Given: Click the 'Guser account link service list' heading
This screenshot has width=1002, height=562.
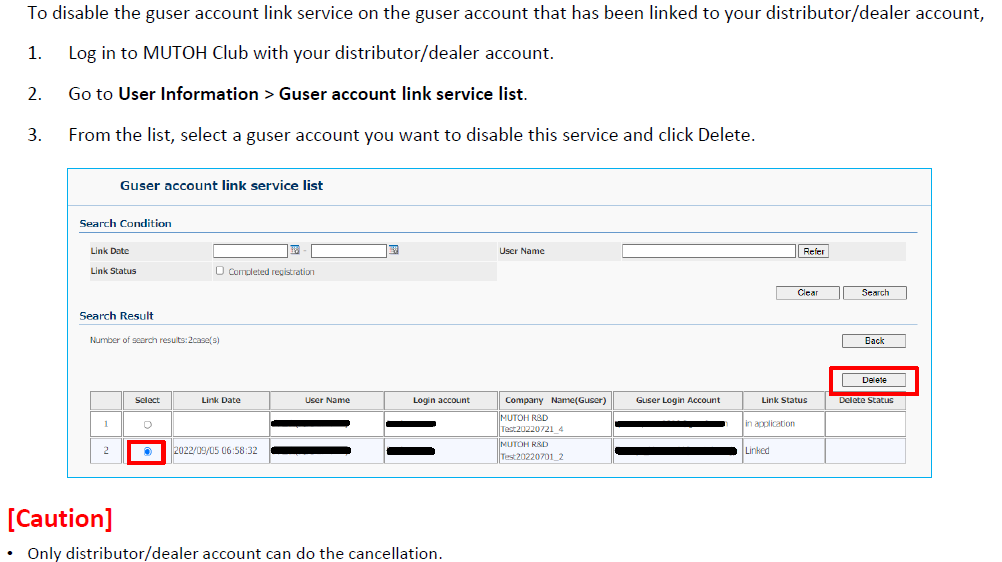Looking at the screenshot, I should pyautogui.click(x=221, y=185).
